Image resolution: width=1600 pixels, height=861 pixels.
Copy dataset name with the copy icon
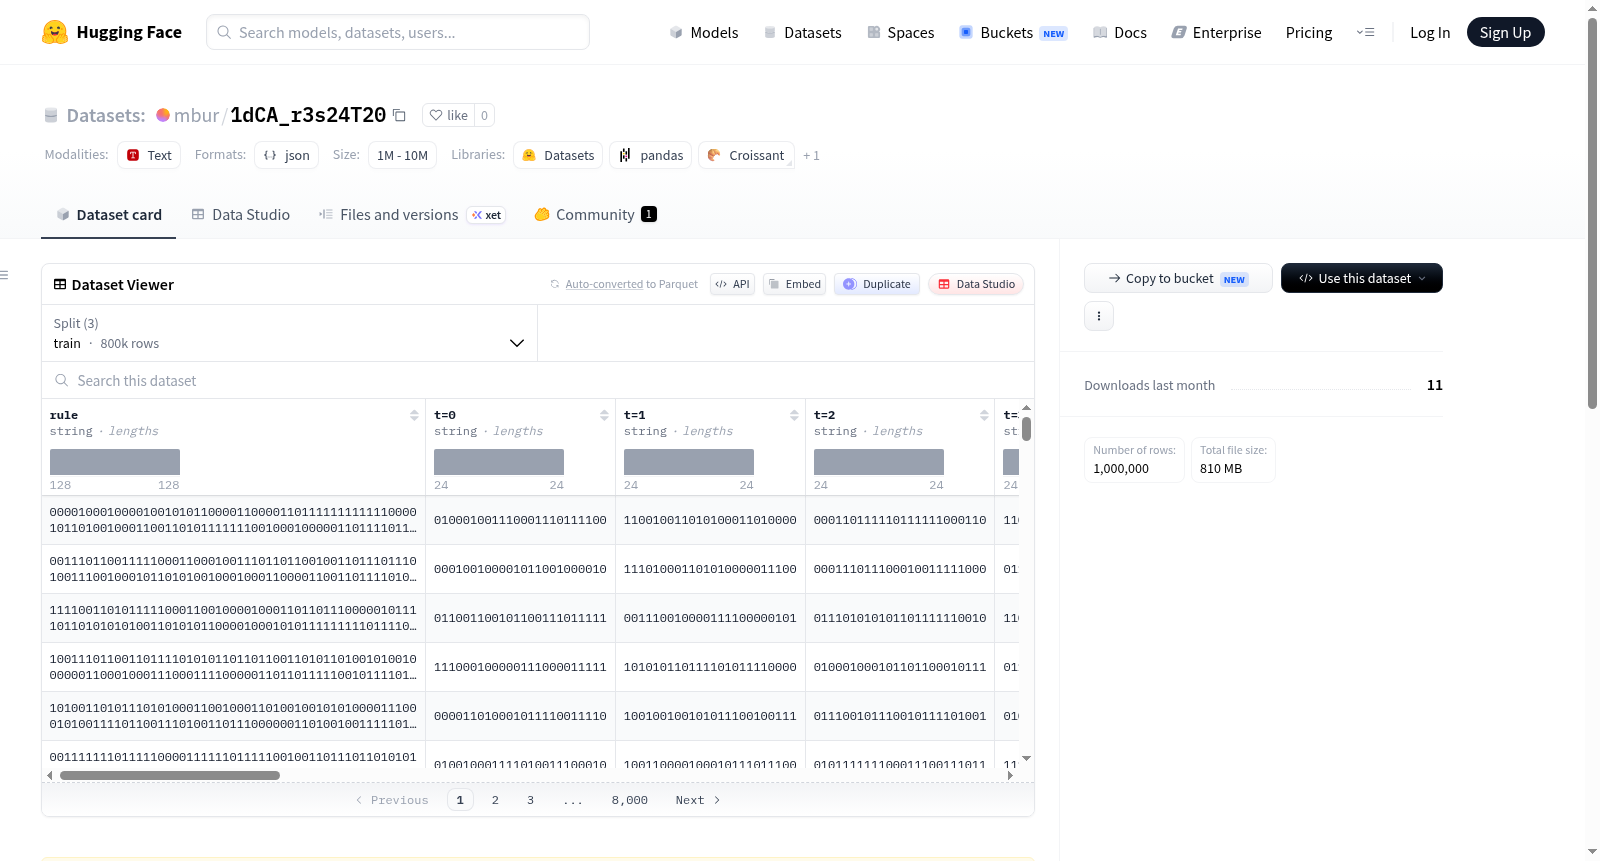click(399, 115)
